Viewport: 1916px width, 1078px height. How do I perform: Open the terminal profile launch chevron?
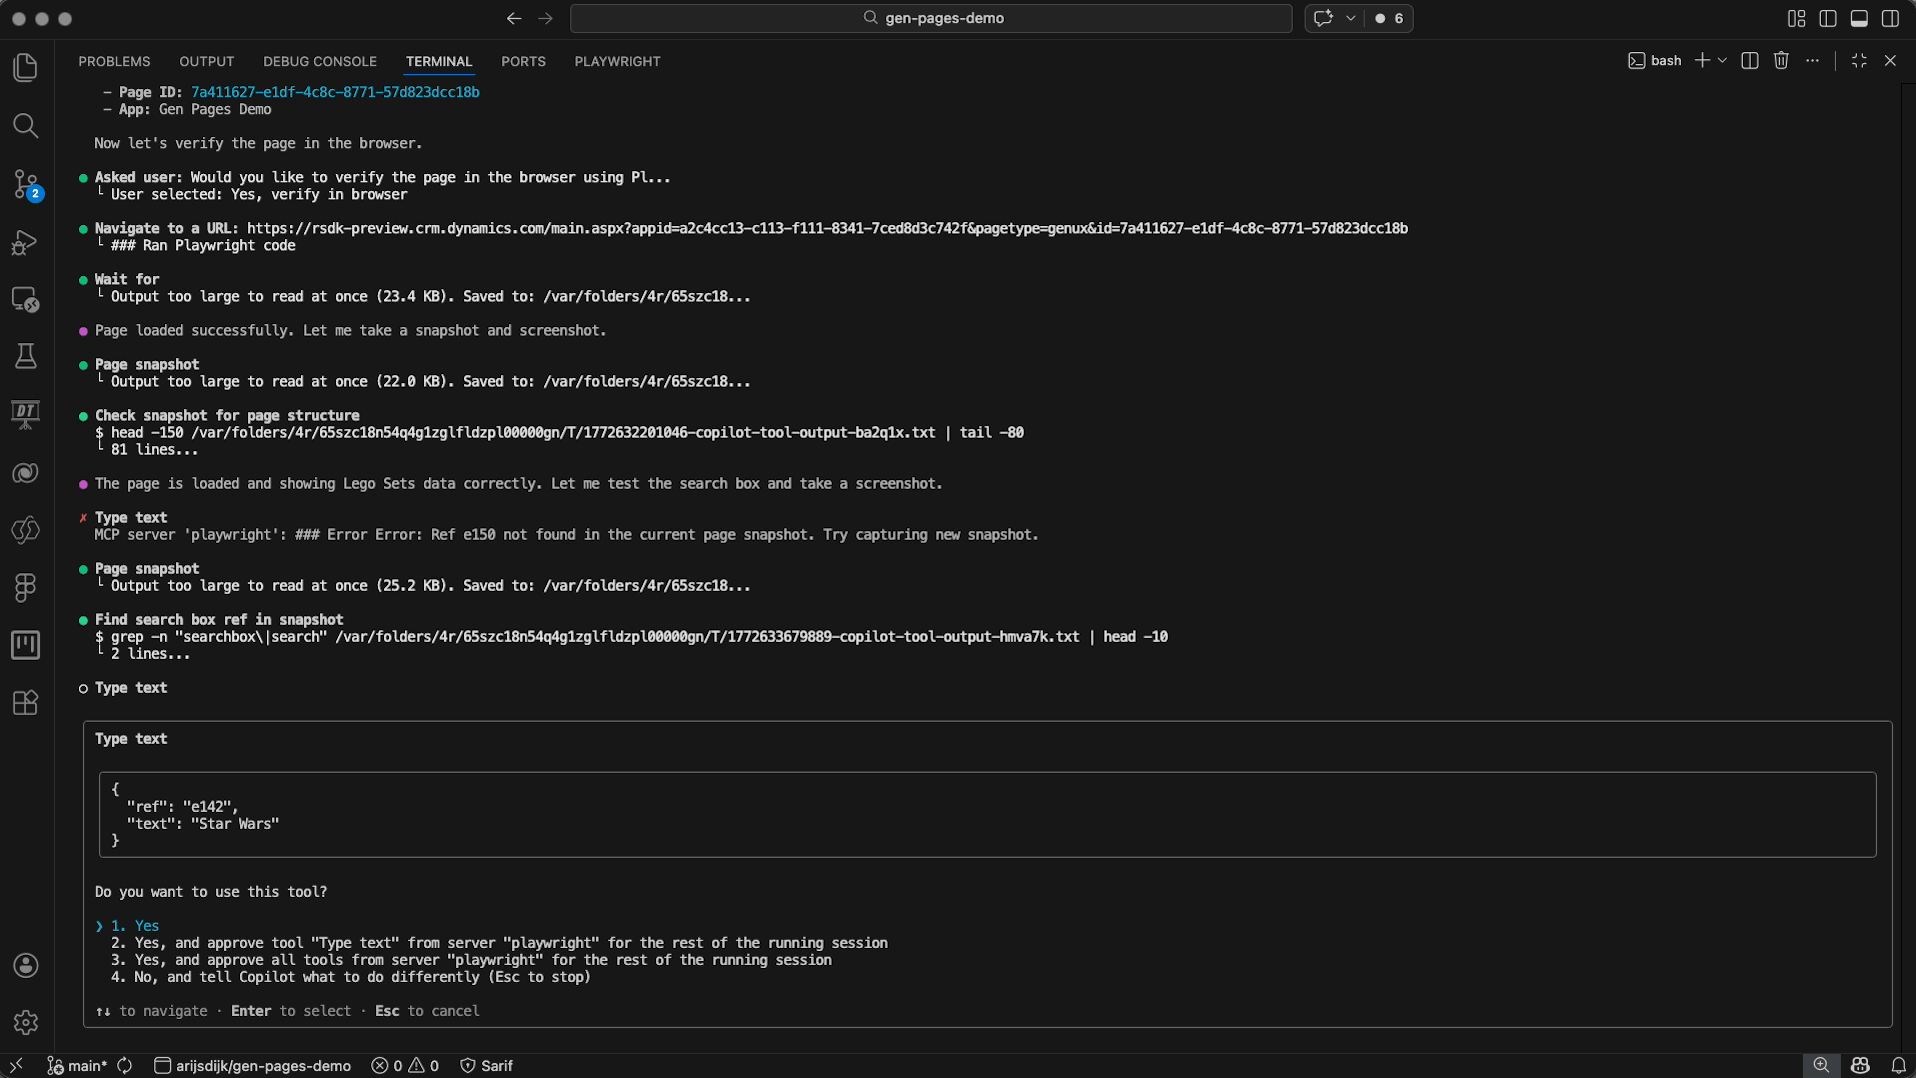1722,60
